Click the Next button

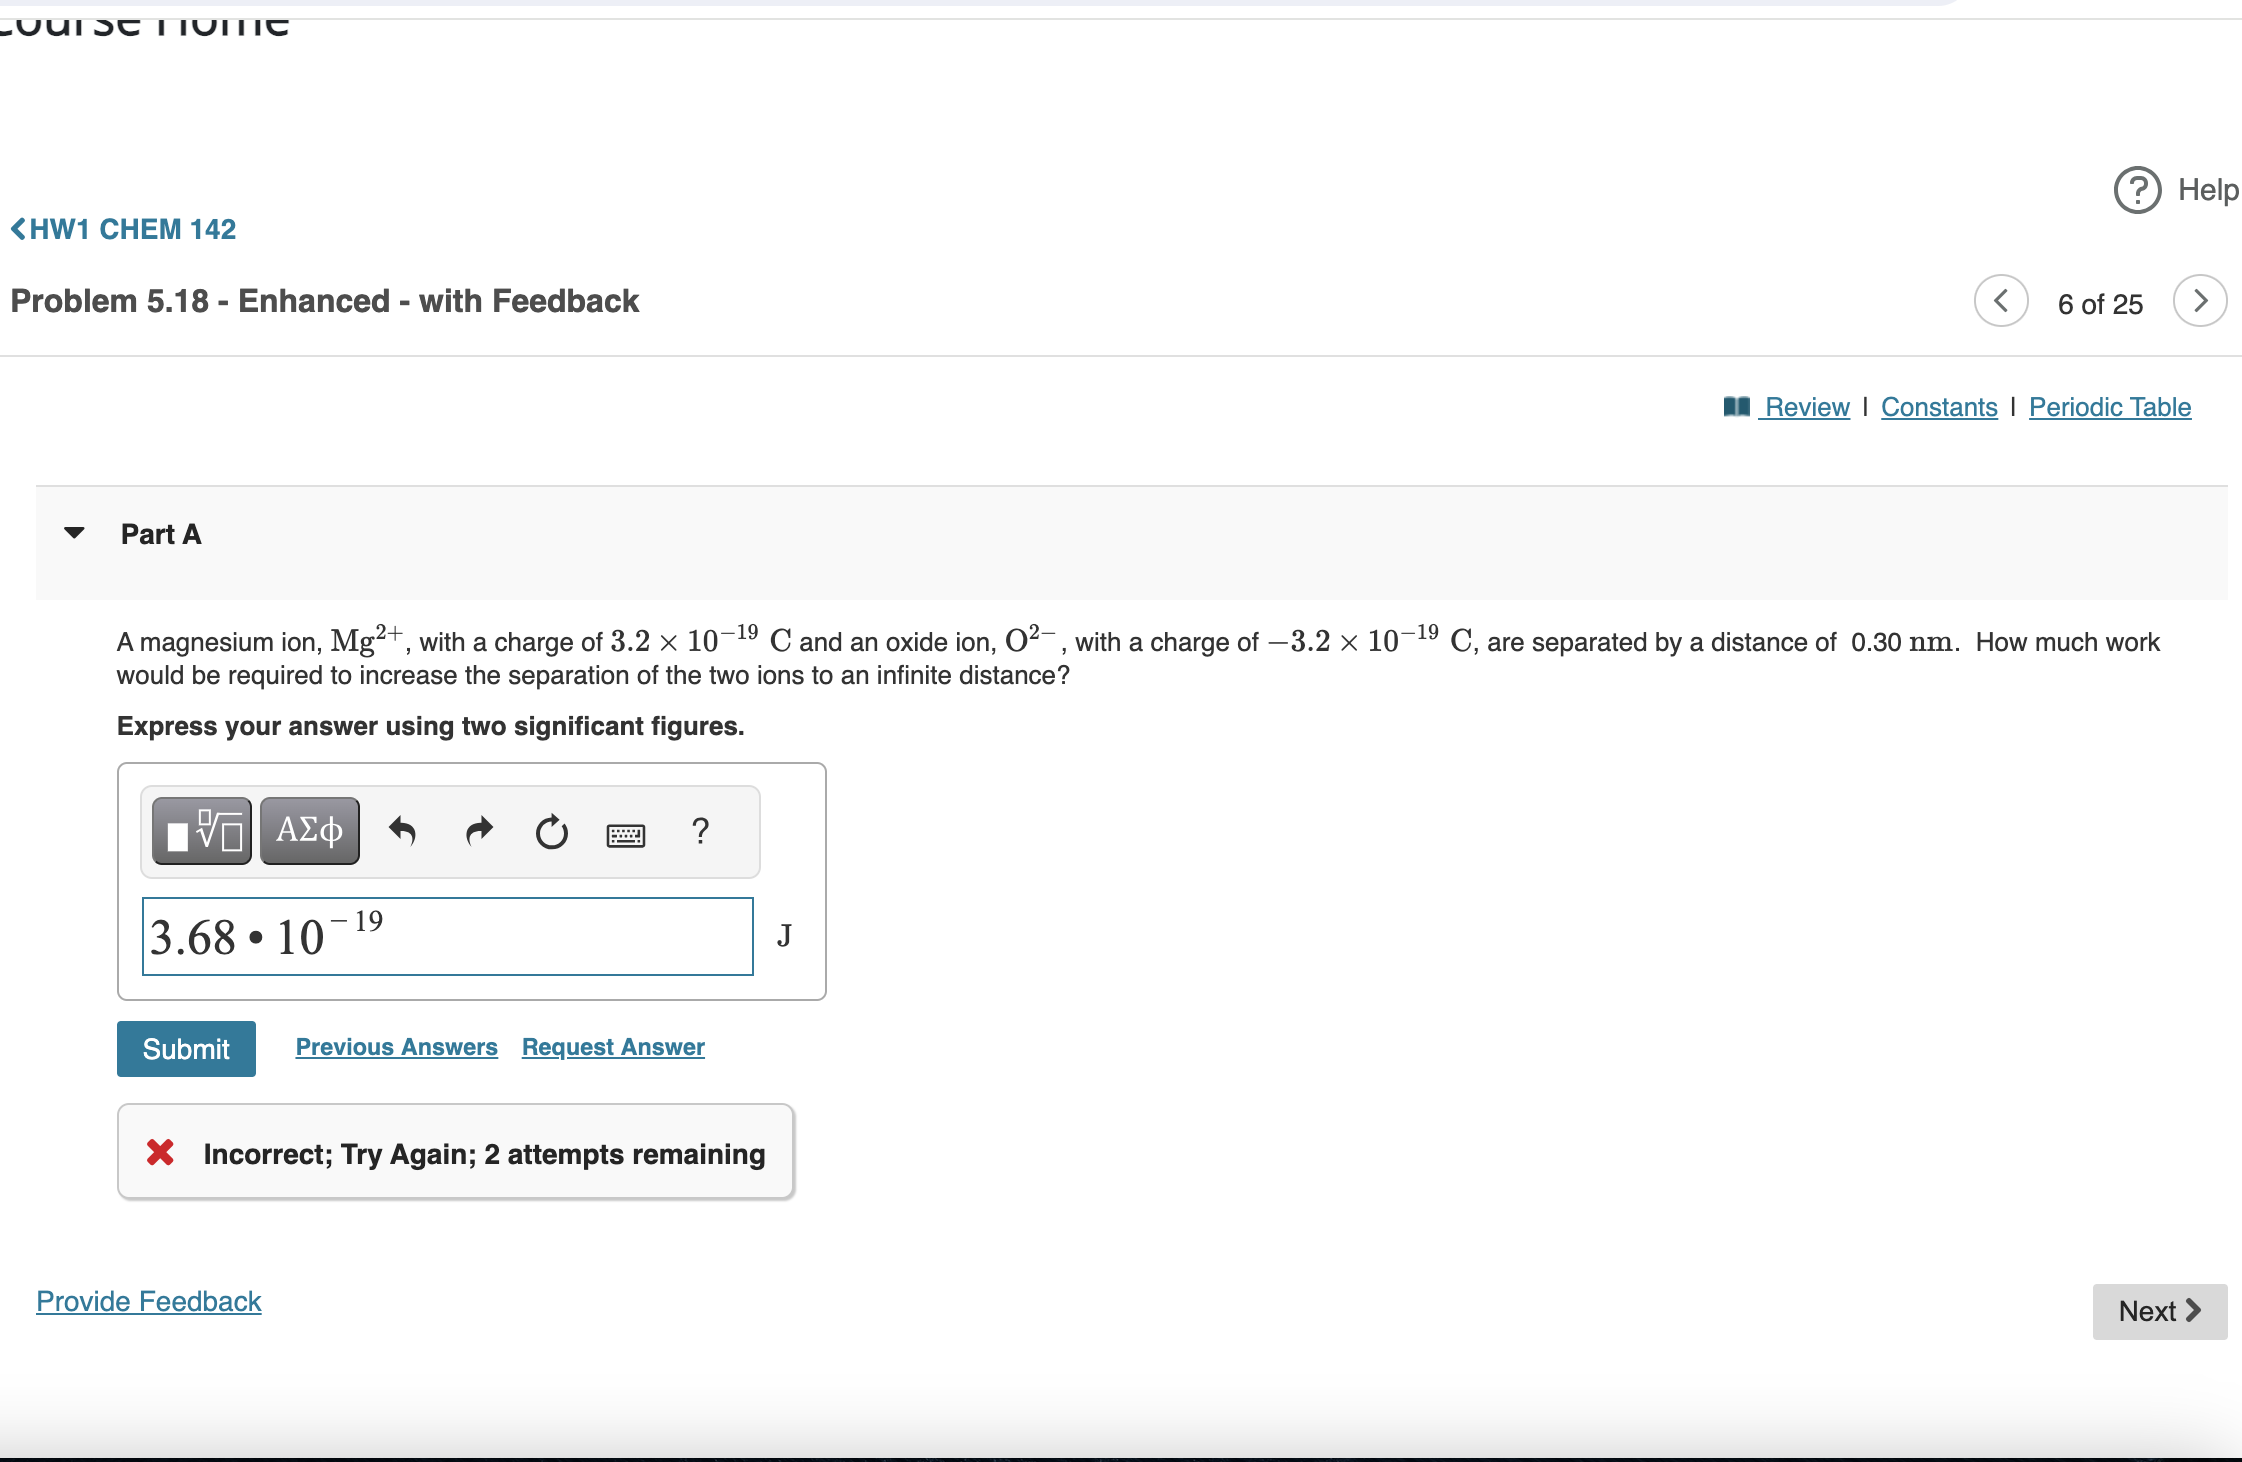(2159, 1311)
